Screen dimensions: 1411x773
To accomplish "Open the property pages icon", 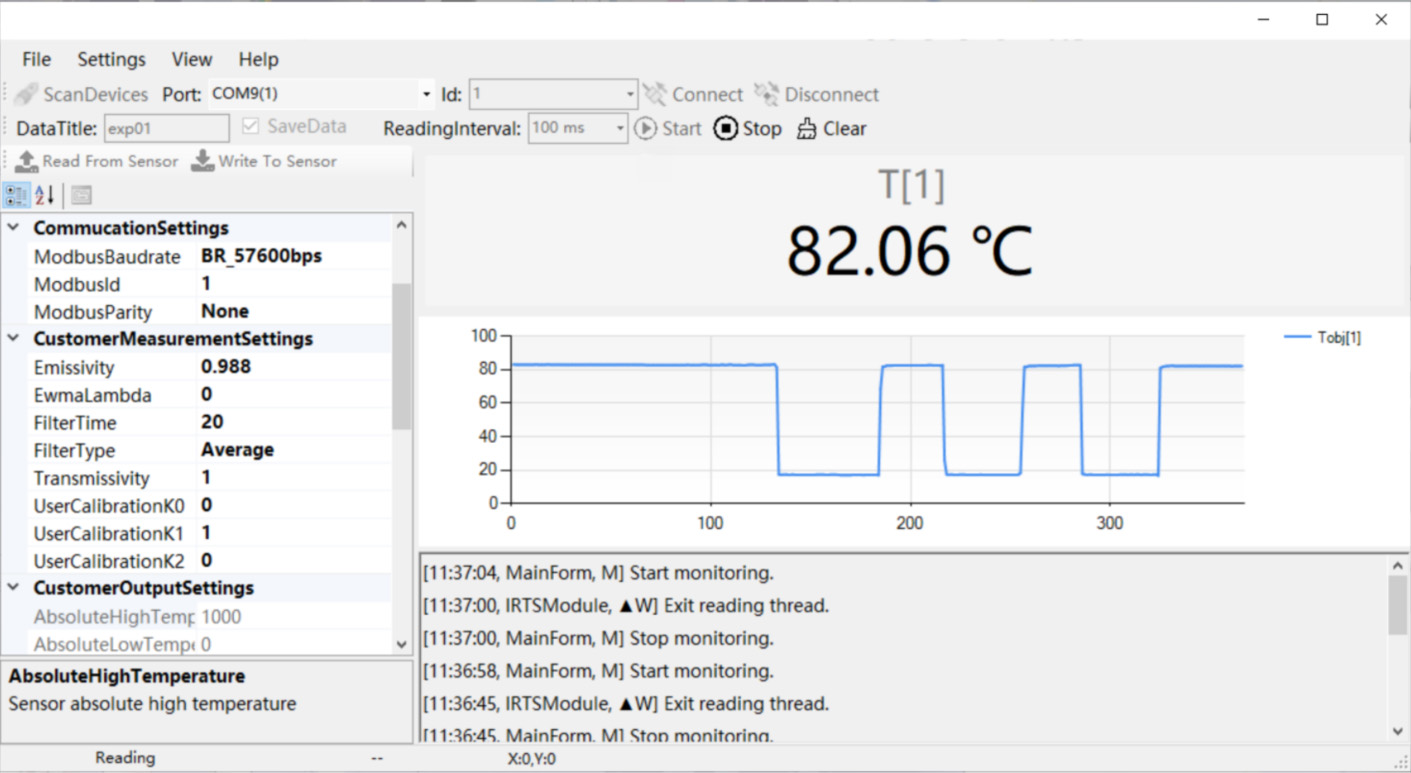I will [x=81, y=195].
